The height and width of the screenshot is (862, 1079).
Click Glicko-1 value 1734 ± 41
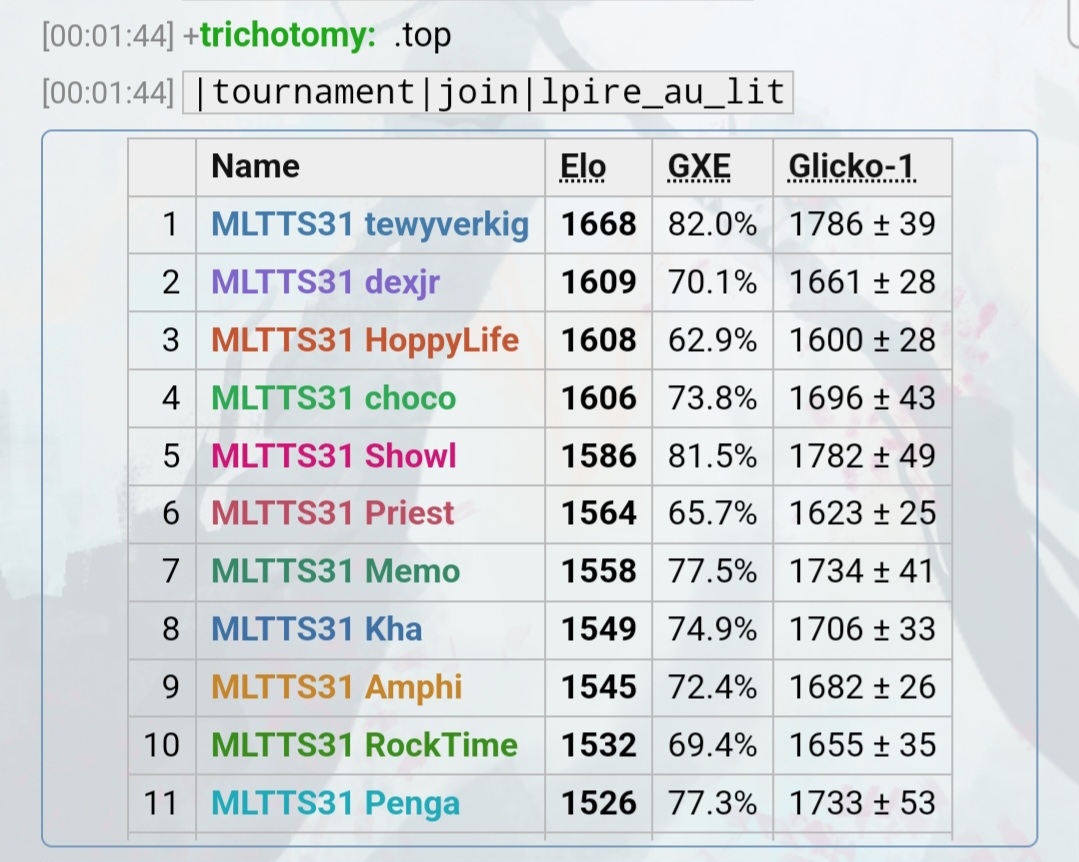[862, 571]
